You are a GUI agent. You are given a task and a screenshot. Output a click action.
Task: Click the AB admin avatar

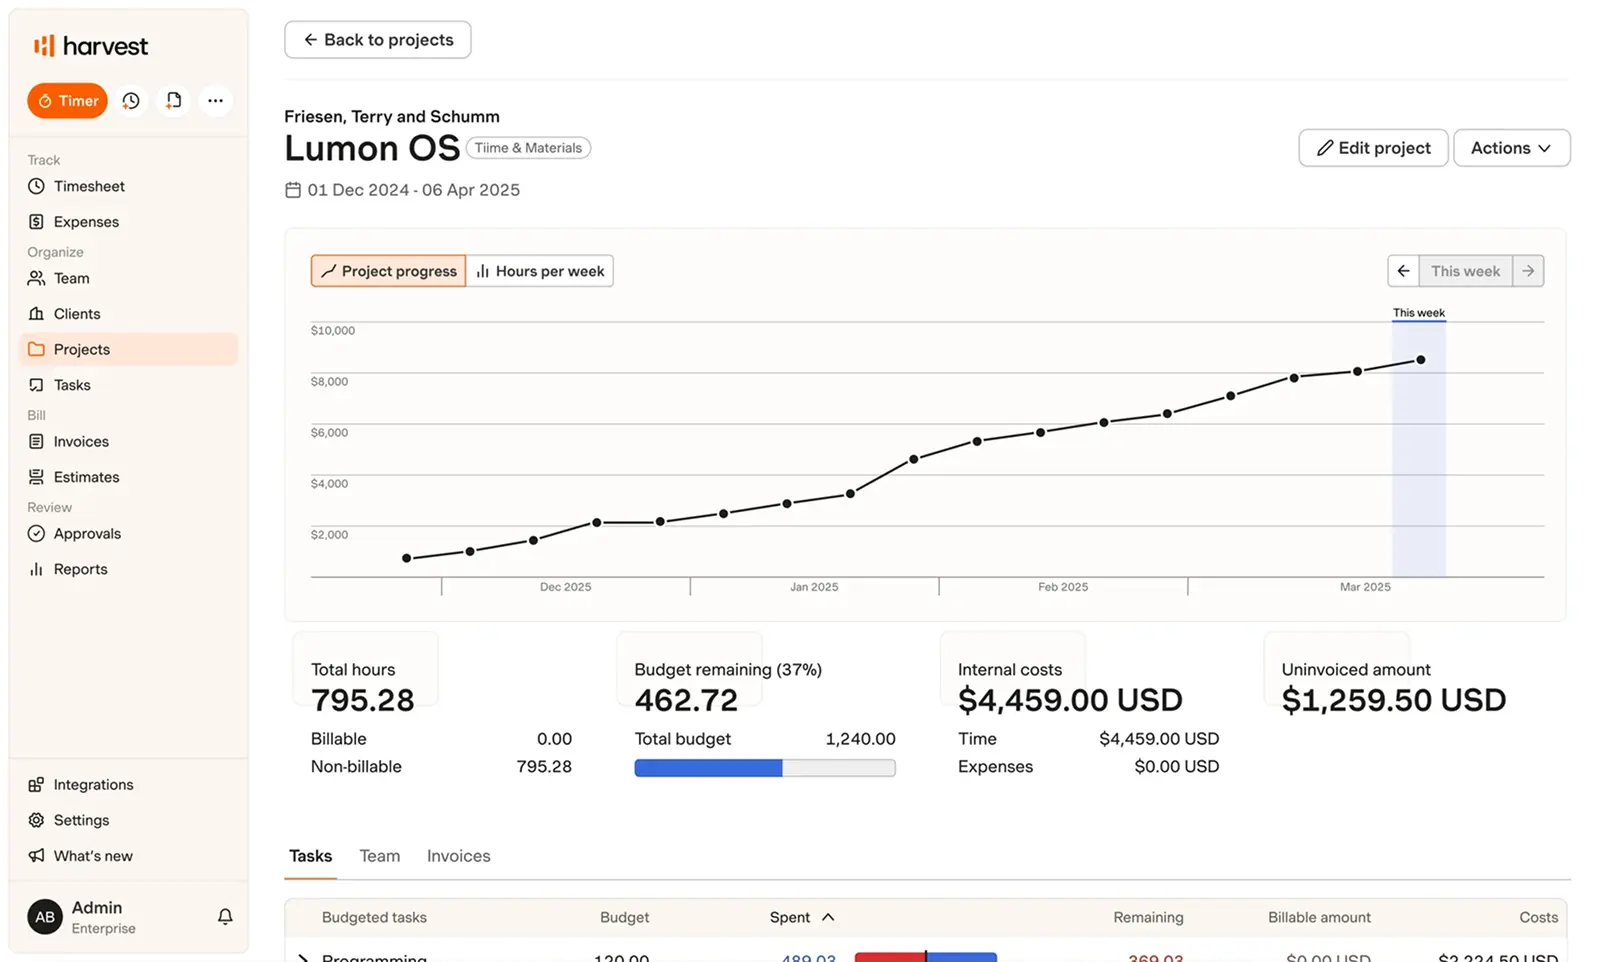pyautogui.click(x=45, y=917)
